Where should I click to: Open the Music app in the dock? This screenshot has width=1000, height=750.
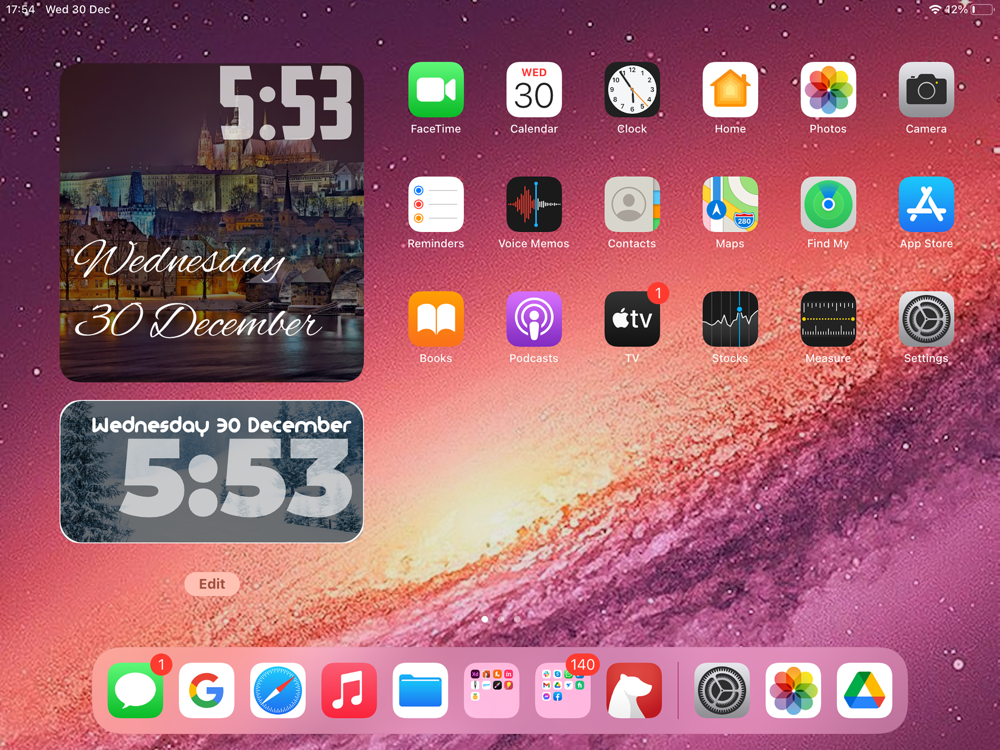[349, 691]
